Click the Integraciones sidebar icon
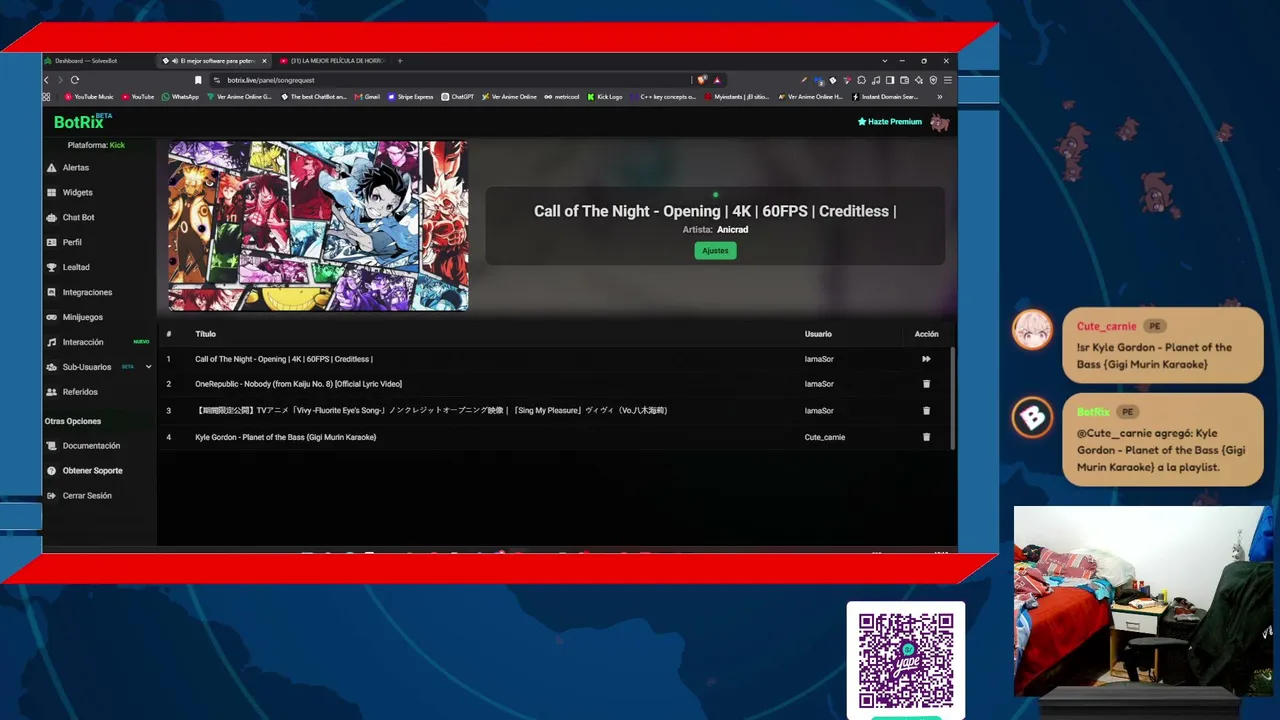The image size is (1280, 720). pos(52,293)
